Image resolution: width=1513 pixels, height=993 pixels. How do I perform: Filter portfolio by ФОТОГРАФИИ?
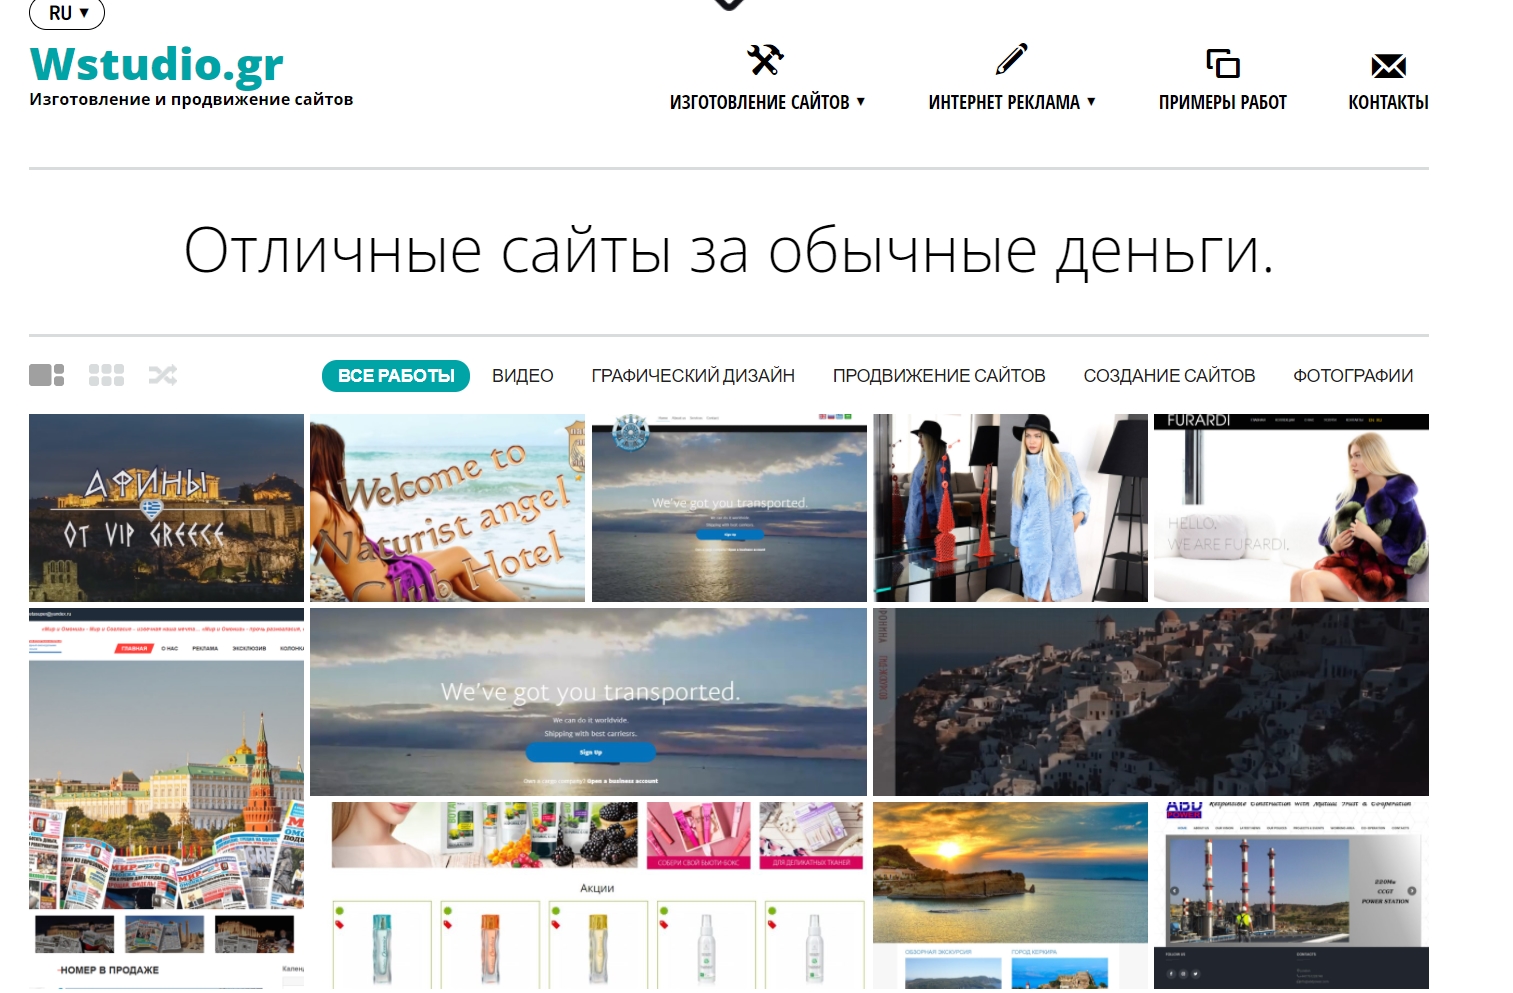(x=1352, y=376)
